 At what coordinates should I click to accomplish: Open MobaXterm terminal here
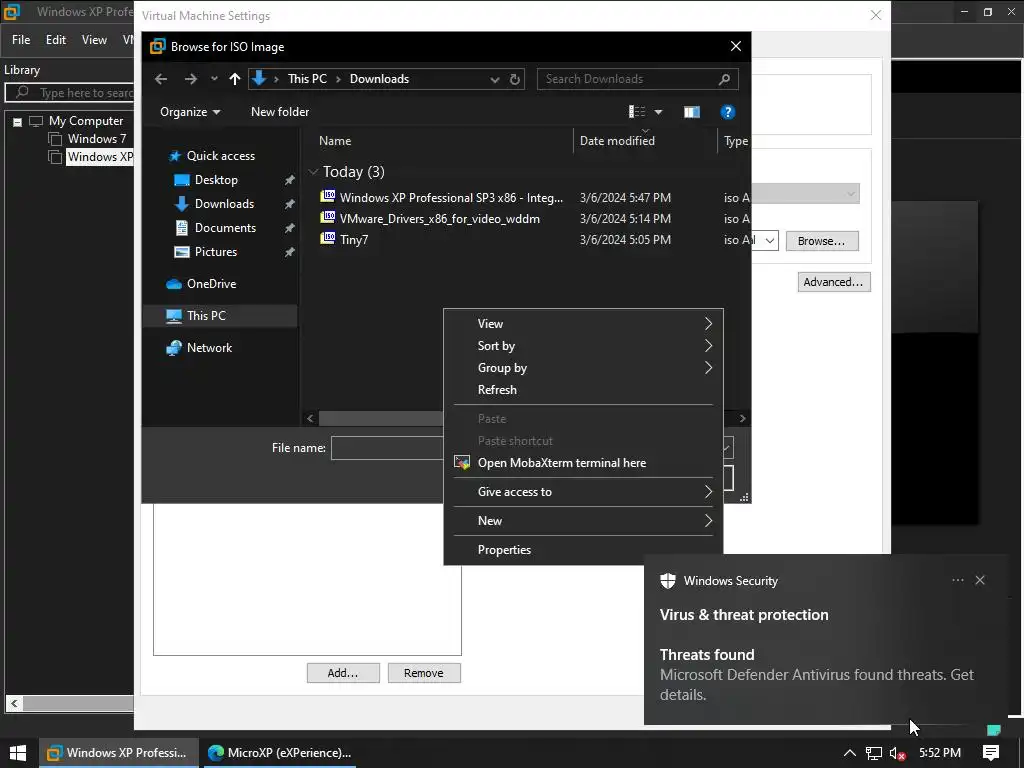tap(583, 463)
